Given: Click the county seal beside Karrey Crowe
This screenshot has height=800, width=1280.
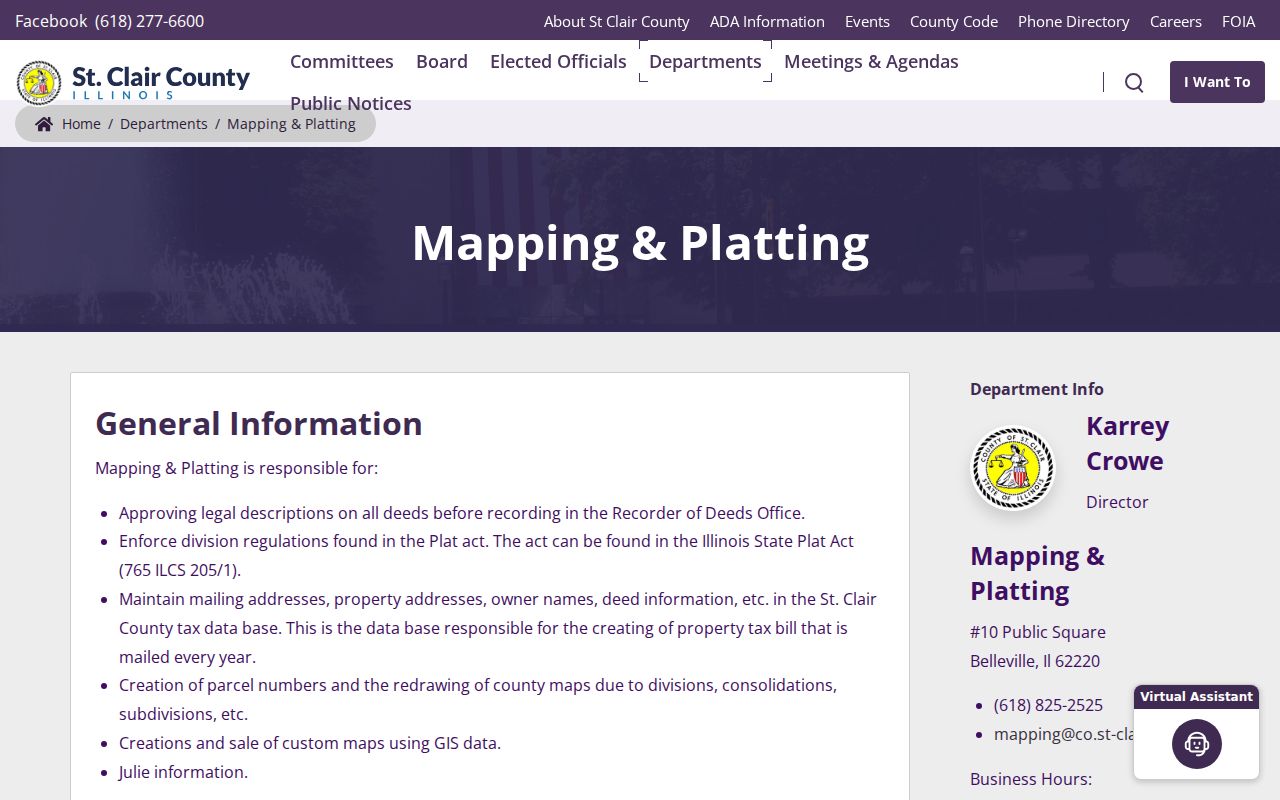Looking at the screenshot, I should tap(1013, 468).
